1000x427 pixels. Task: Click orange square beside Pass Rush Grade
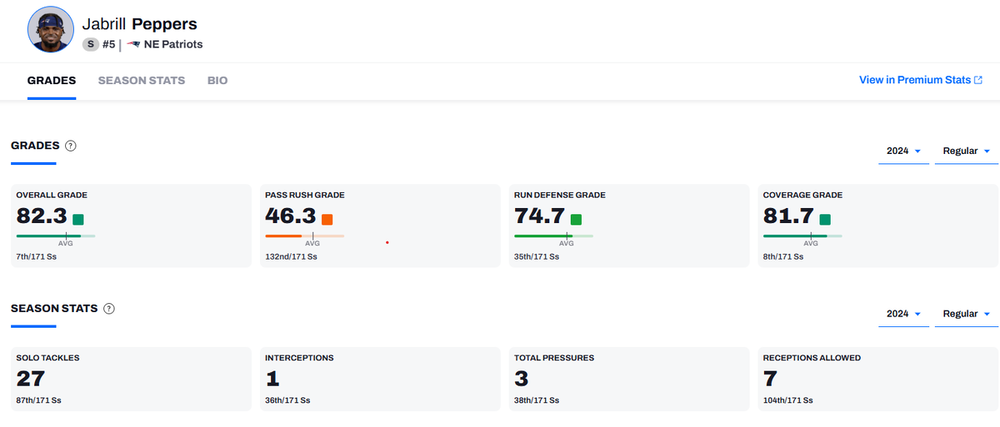[x=327, y=219]
